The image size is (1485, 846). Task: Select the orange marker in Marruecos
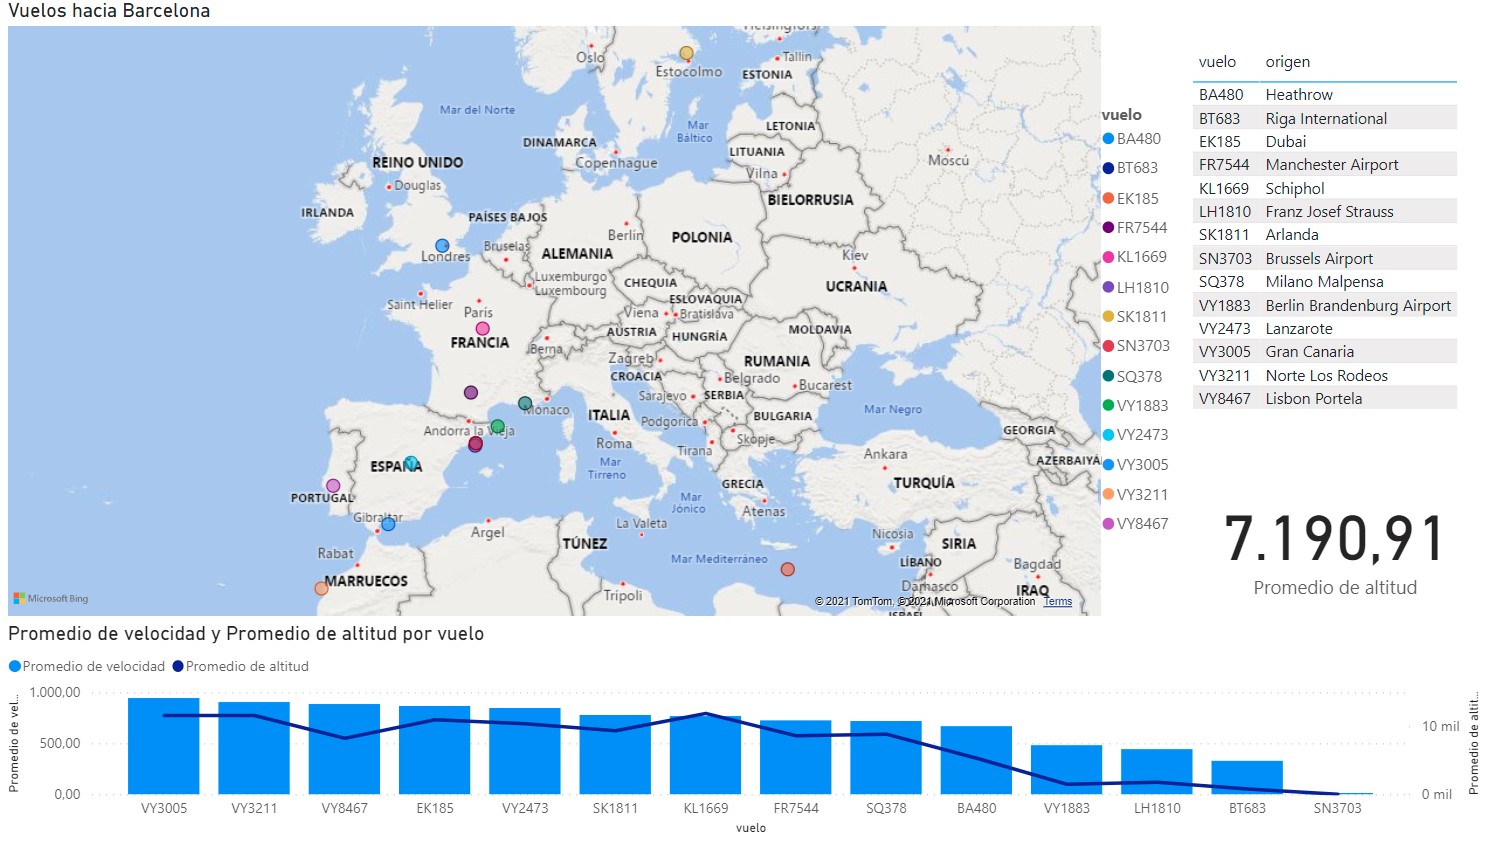tap(321, 588)
